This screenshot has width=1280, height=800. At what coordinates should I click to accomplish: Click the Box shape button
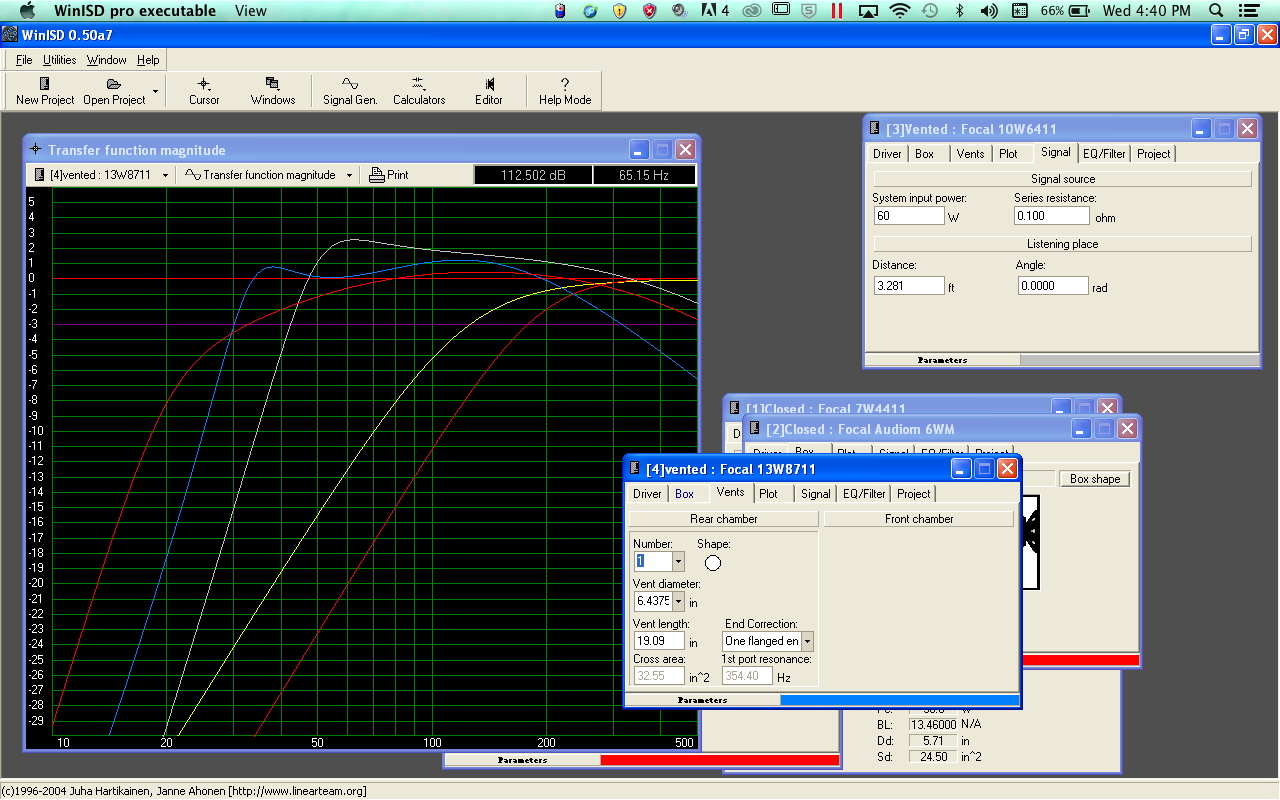point(1094,479)
